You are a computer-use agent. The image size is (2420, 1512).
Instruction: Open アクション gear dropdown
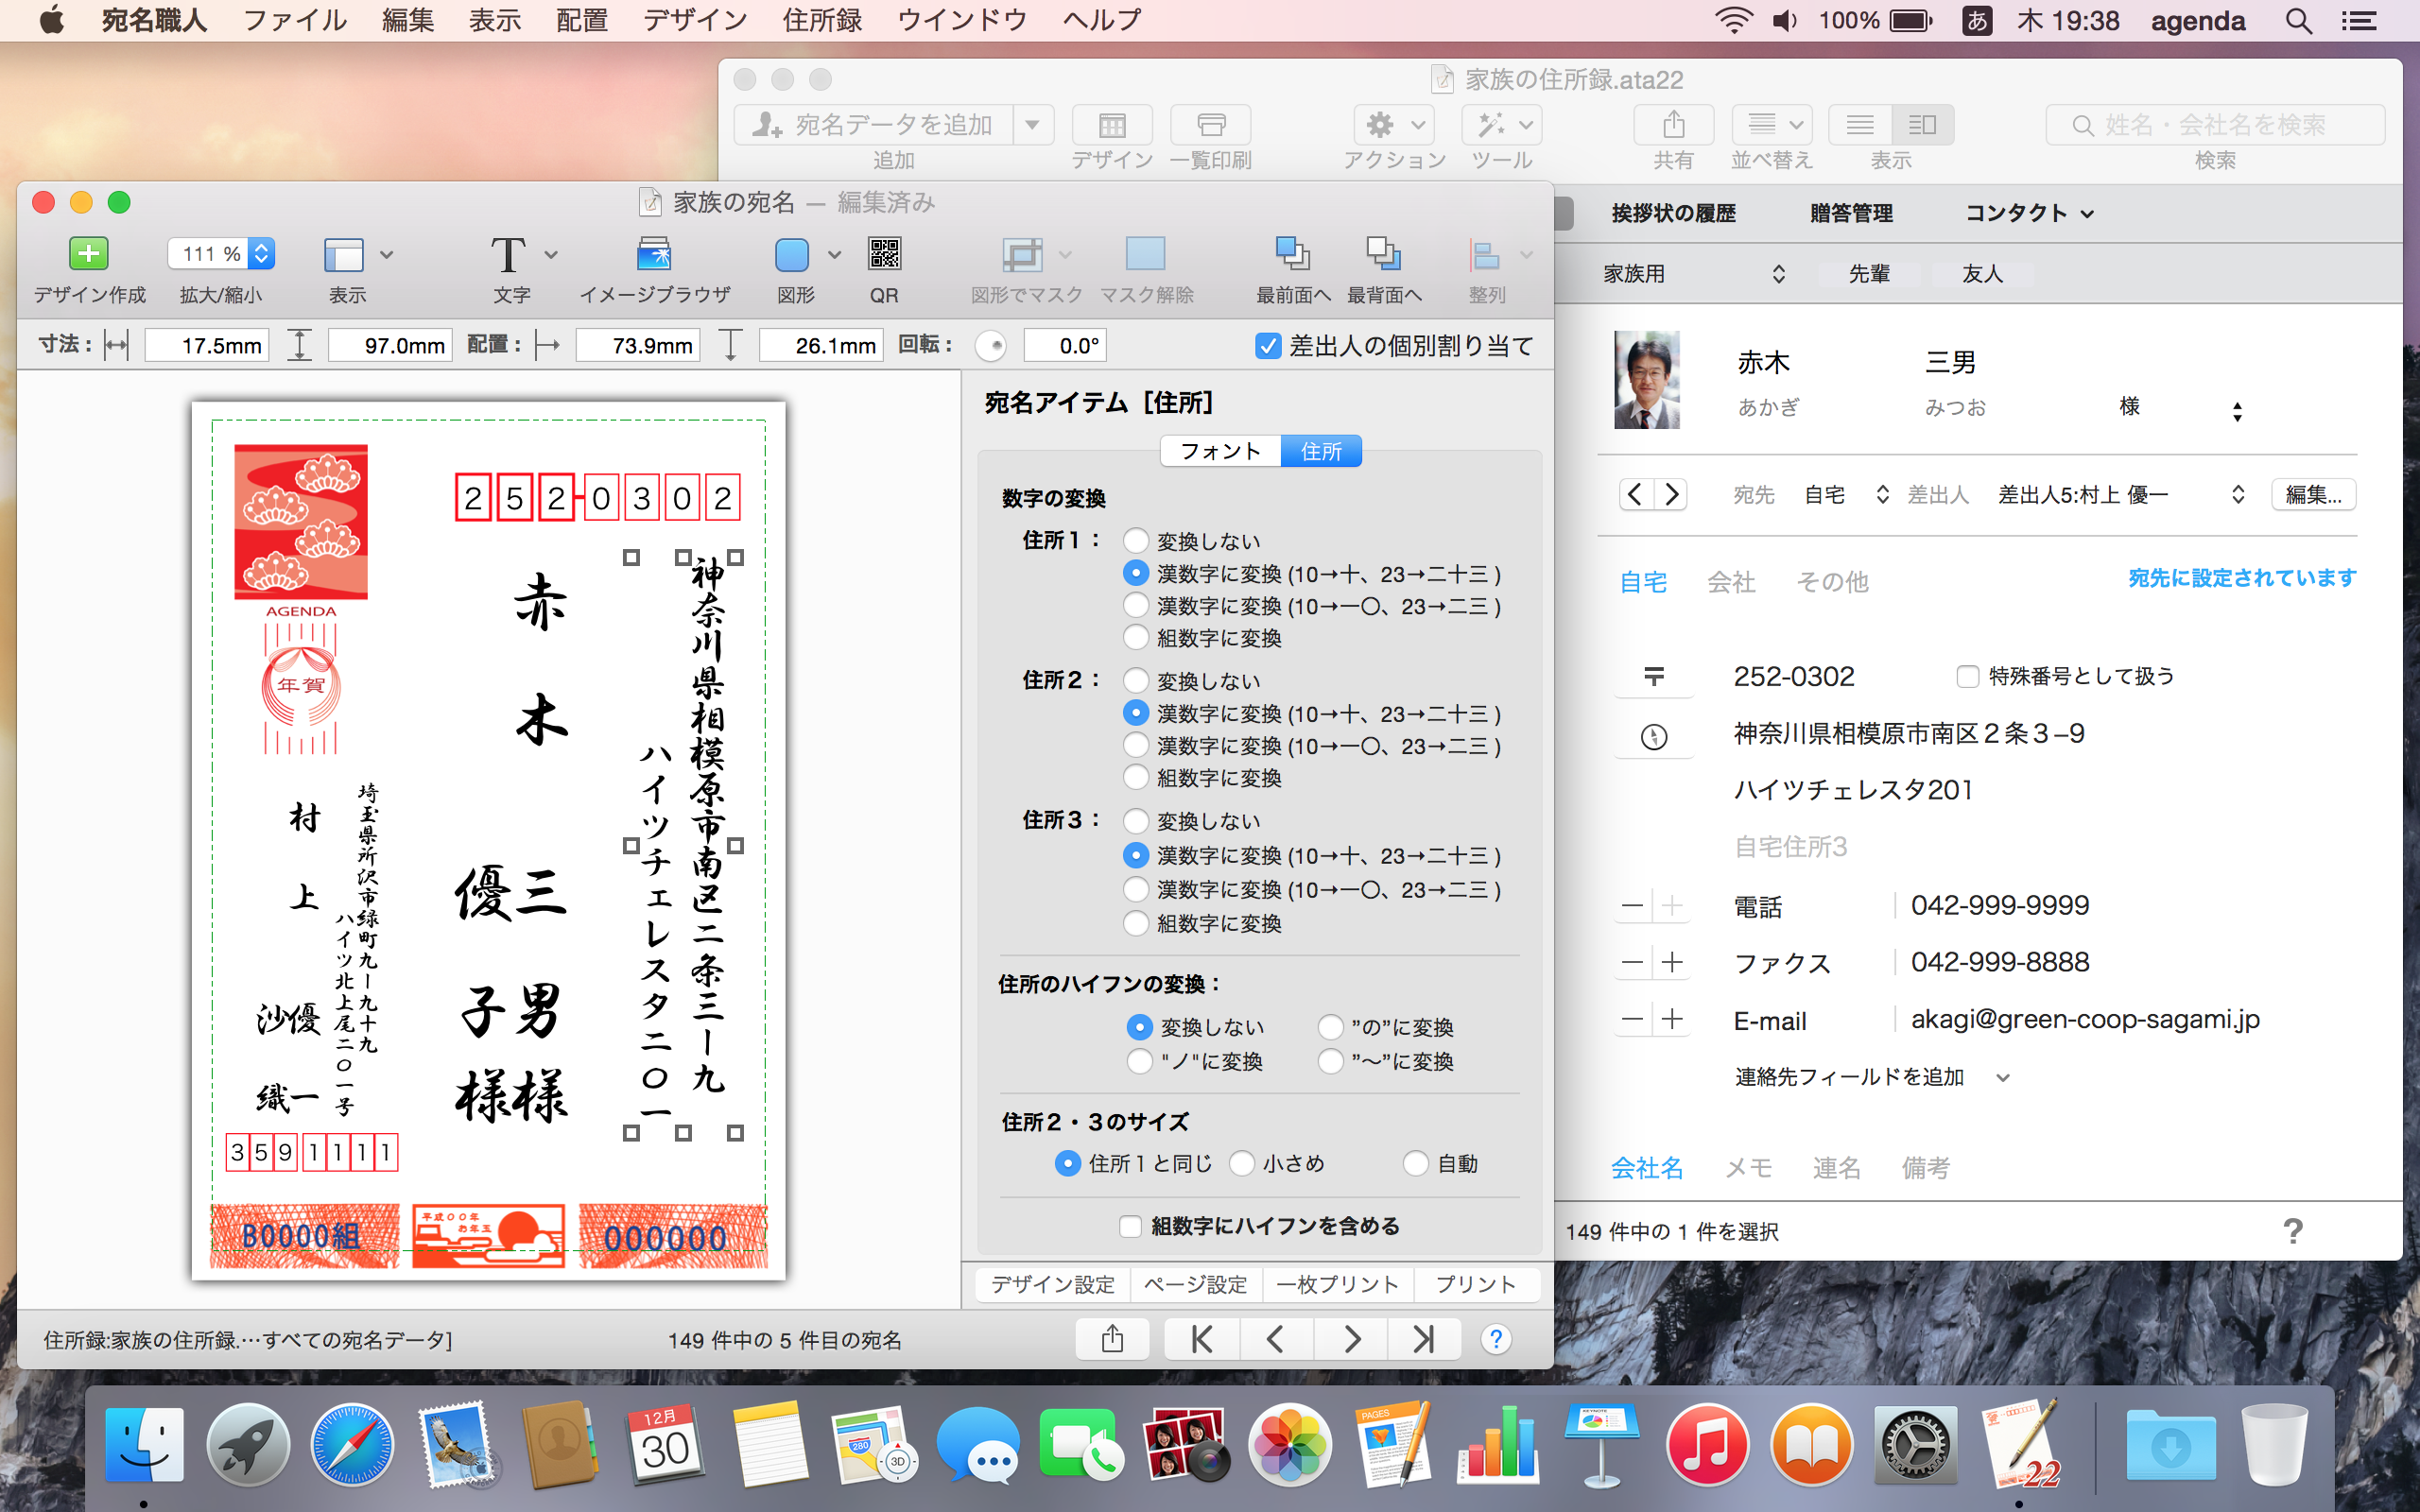pyautogui.click(x=1394, y=125)
